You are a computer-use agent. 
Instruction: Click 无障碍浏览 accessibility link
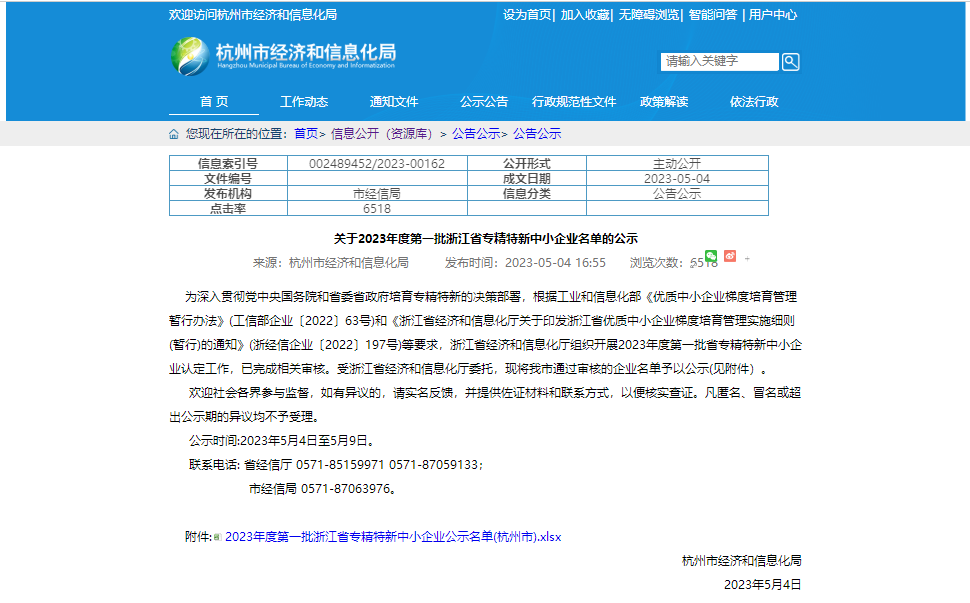click(648, 15)
